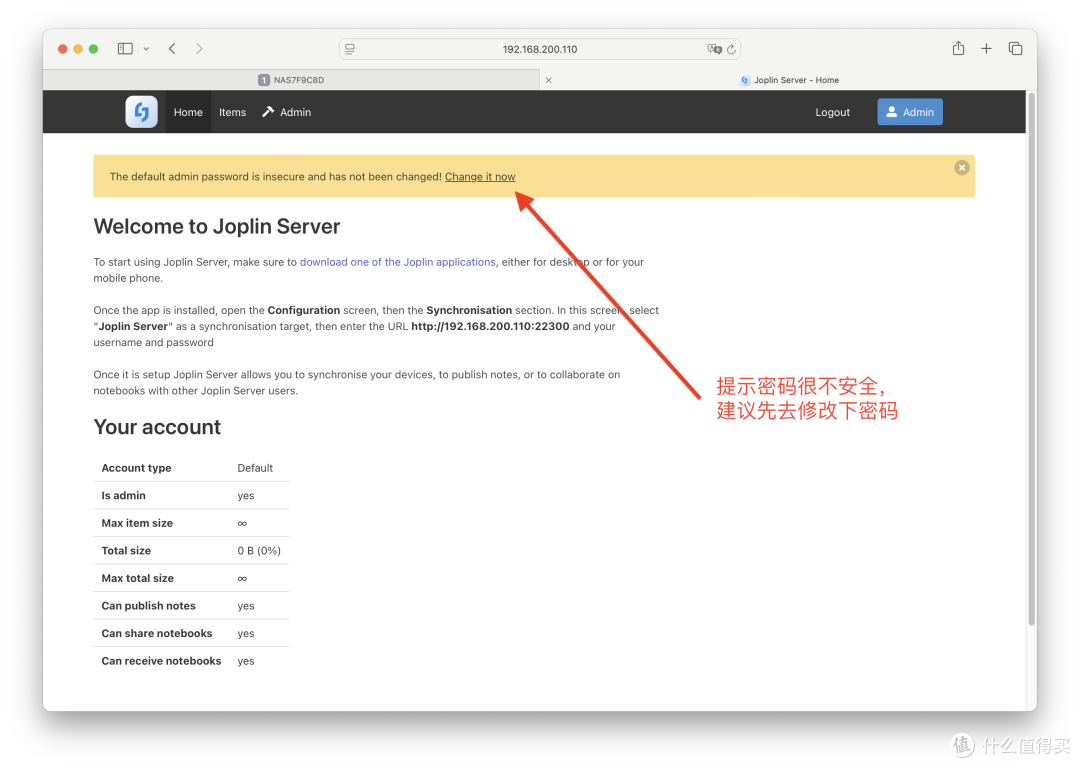Viewport: 1080px width, 768px height.
Task: Show the tab overview icon
Action: click(1015, 48)
